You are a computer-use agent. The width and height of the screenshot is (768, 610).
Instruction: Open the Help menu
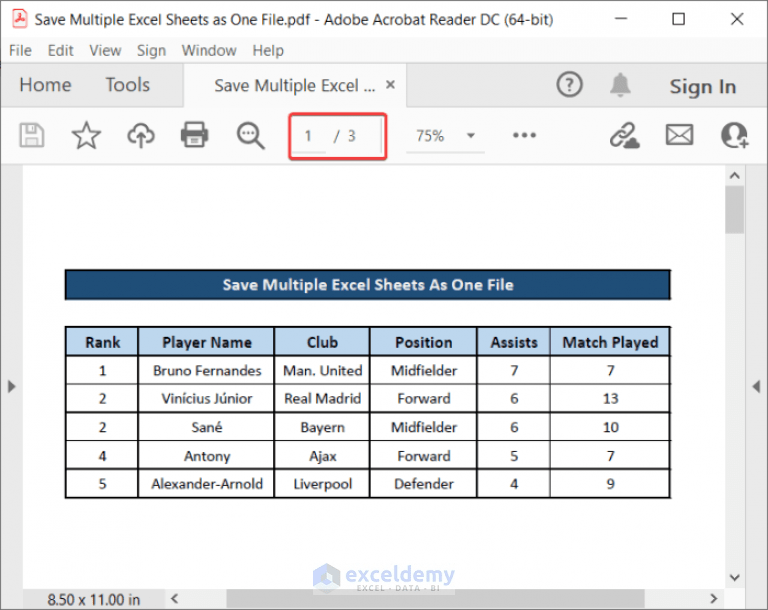(x=268, y=50)
